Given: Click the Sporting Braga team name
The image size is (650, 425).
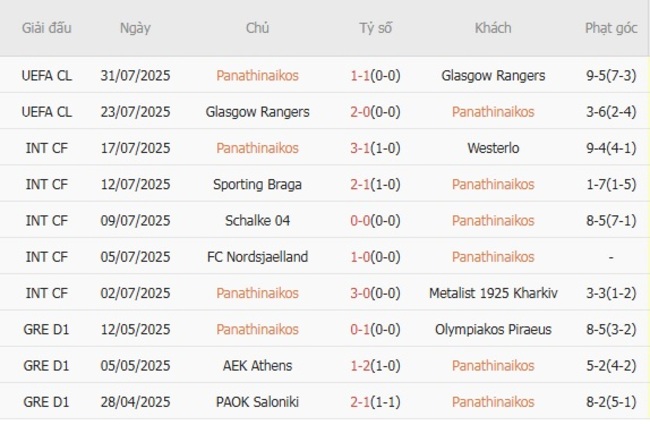Looking at the screenshot, I should coord(257,184).
